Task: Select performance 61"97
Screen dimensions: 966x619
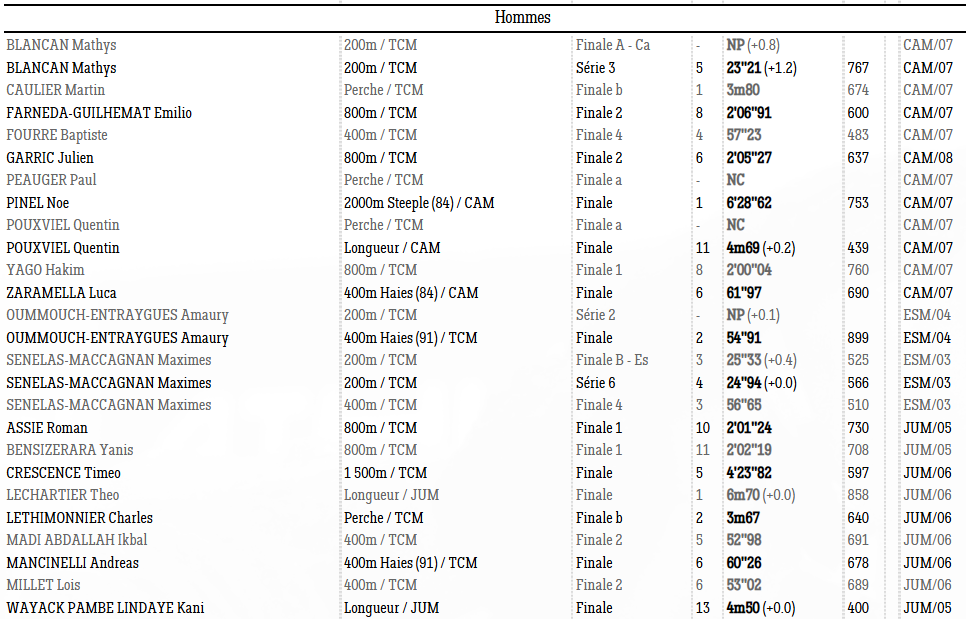Action: point(744,293)
